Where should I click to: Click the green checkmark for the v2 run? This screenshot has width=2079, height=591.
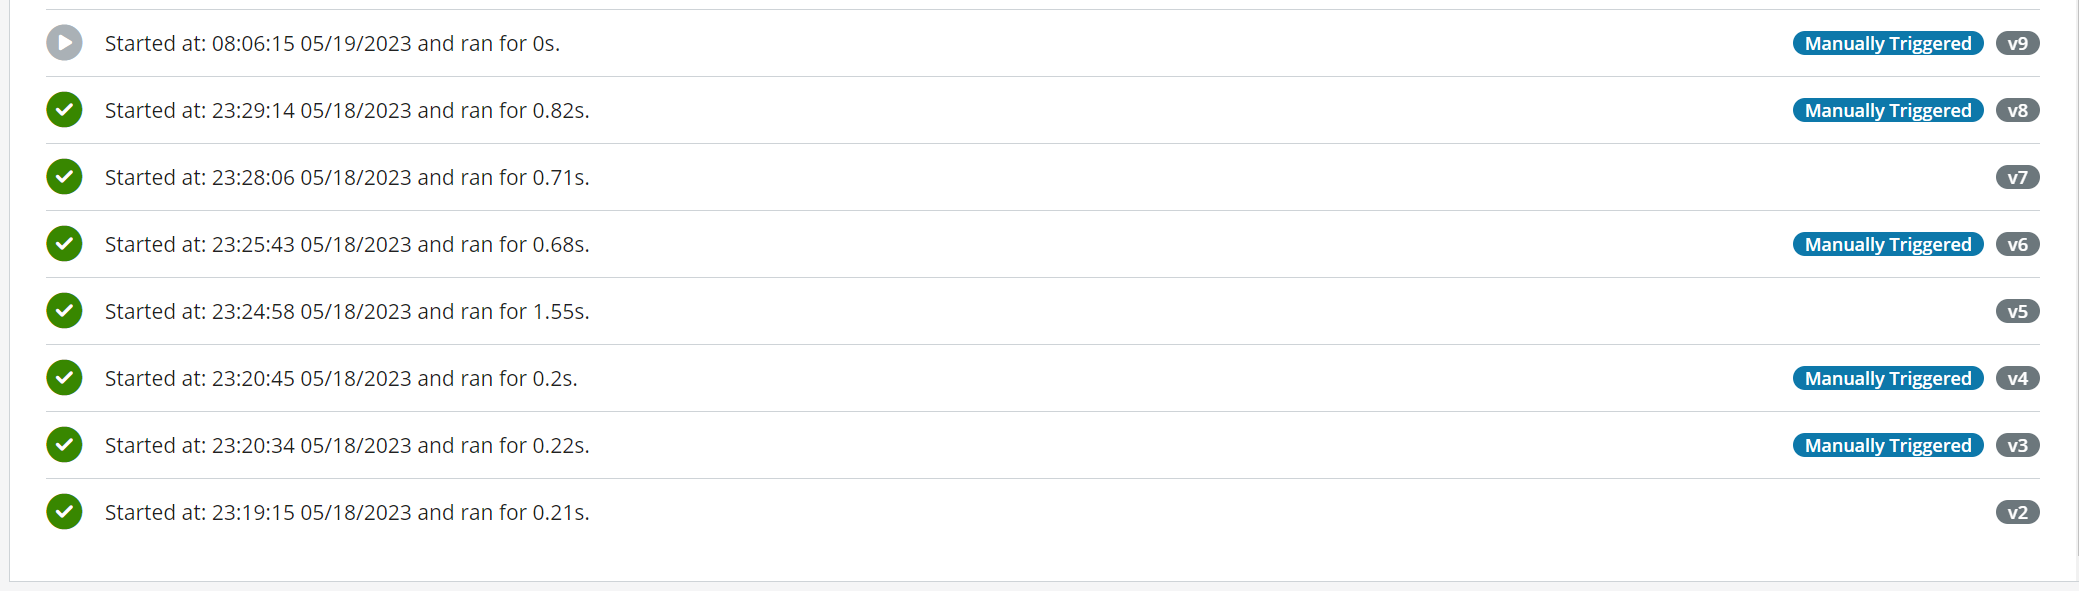(64, 512)
